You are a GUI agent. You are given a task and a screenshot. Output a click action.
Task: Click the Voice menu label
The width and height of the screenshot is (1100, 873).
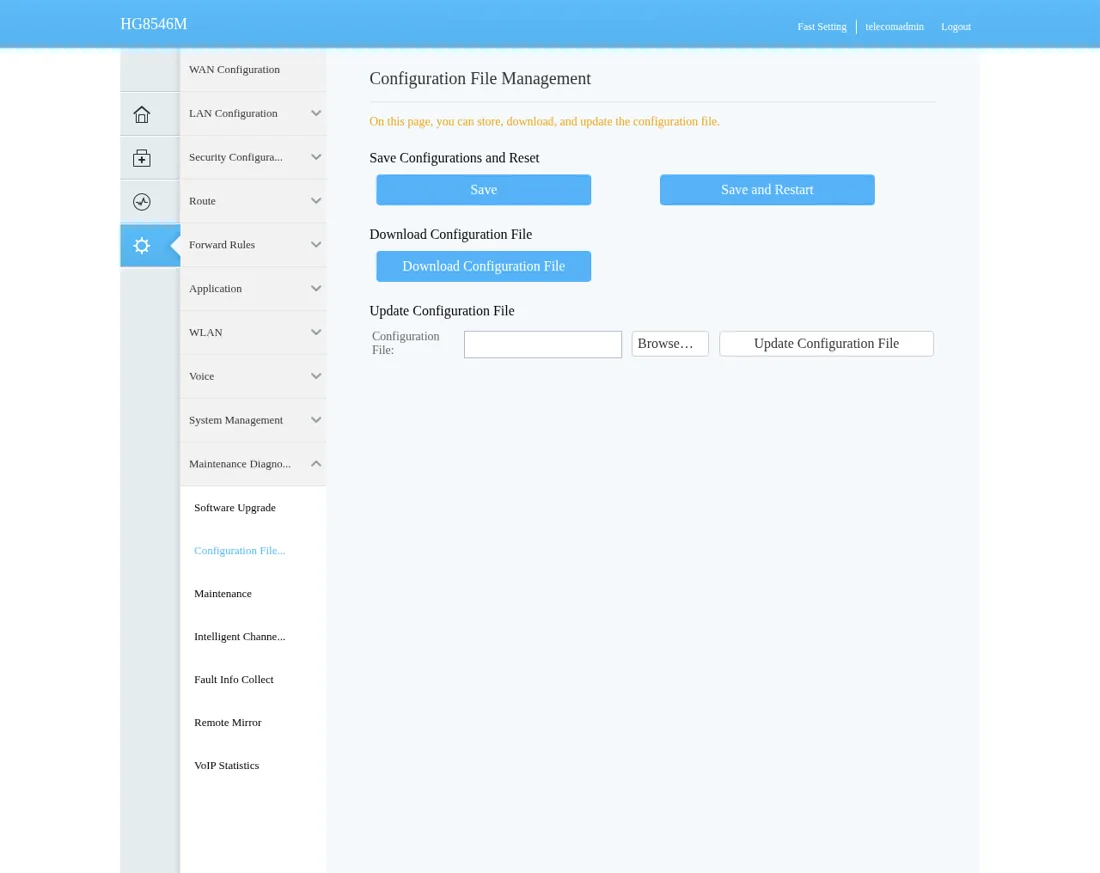pos(201,376)
